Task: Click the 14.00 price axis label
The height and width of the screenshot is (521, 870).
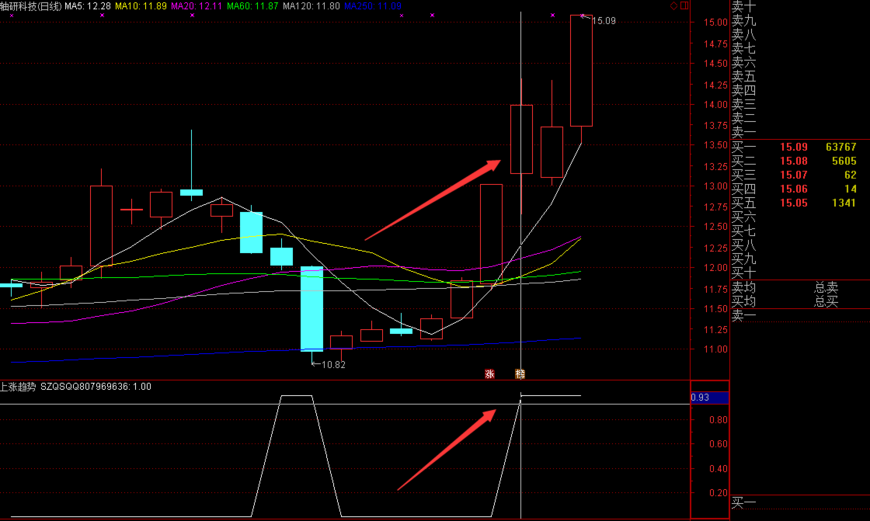Action: 715,105
